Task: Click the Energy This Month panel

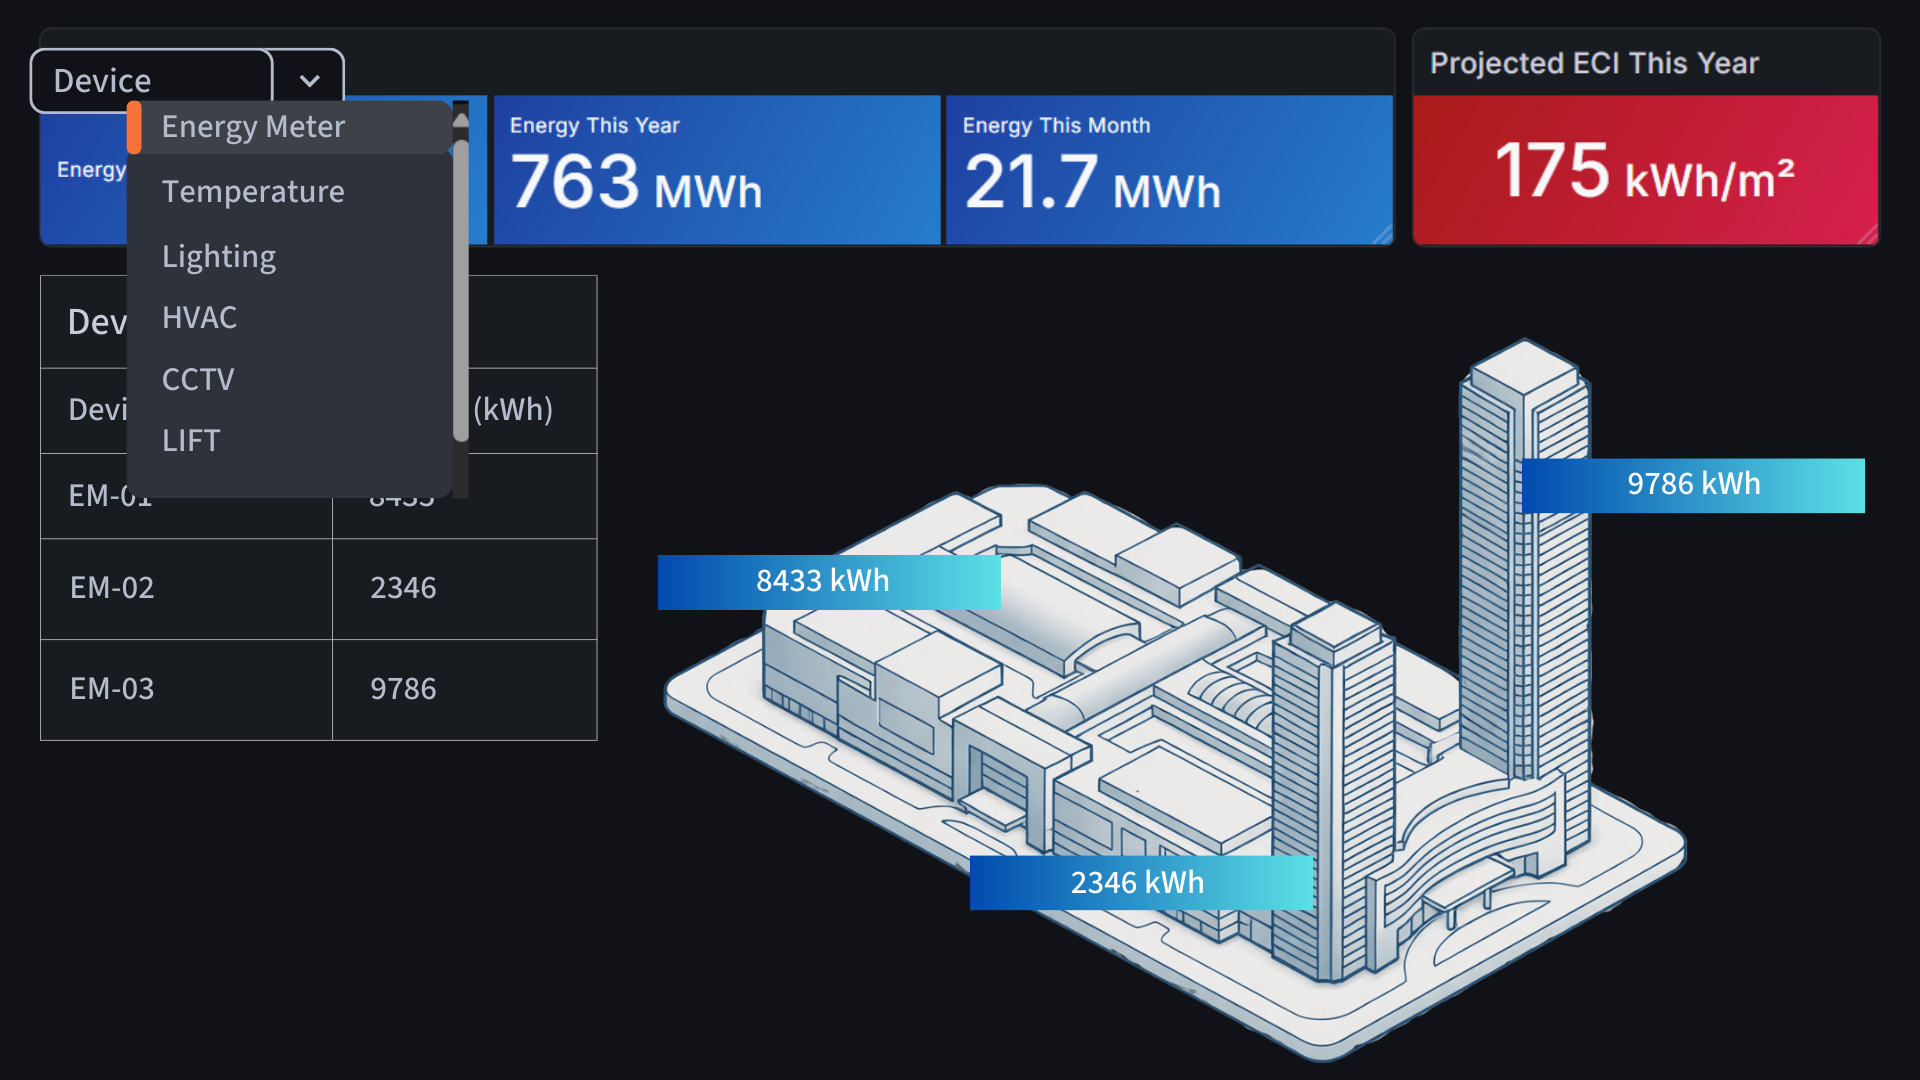Action: point(1168,170)
